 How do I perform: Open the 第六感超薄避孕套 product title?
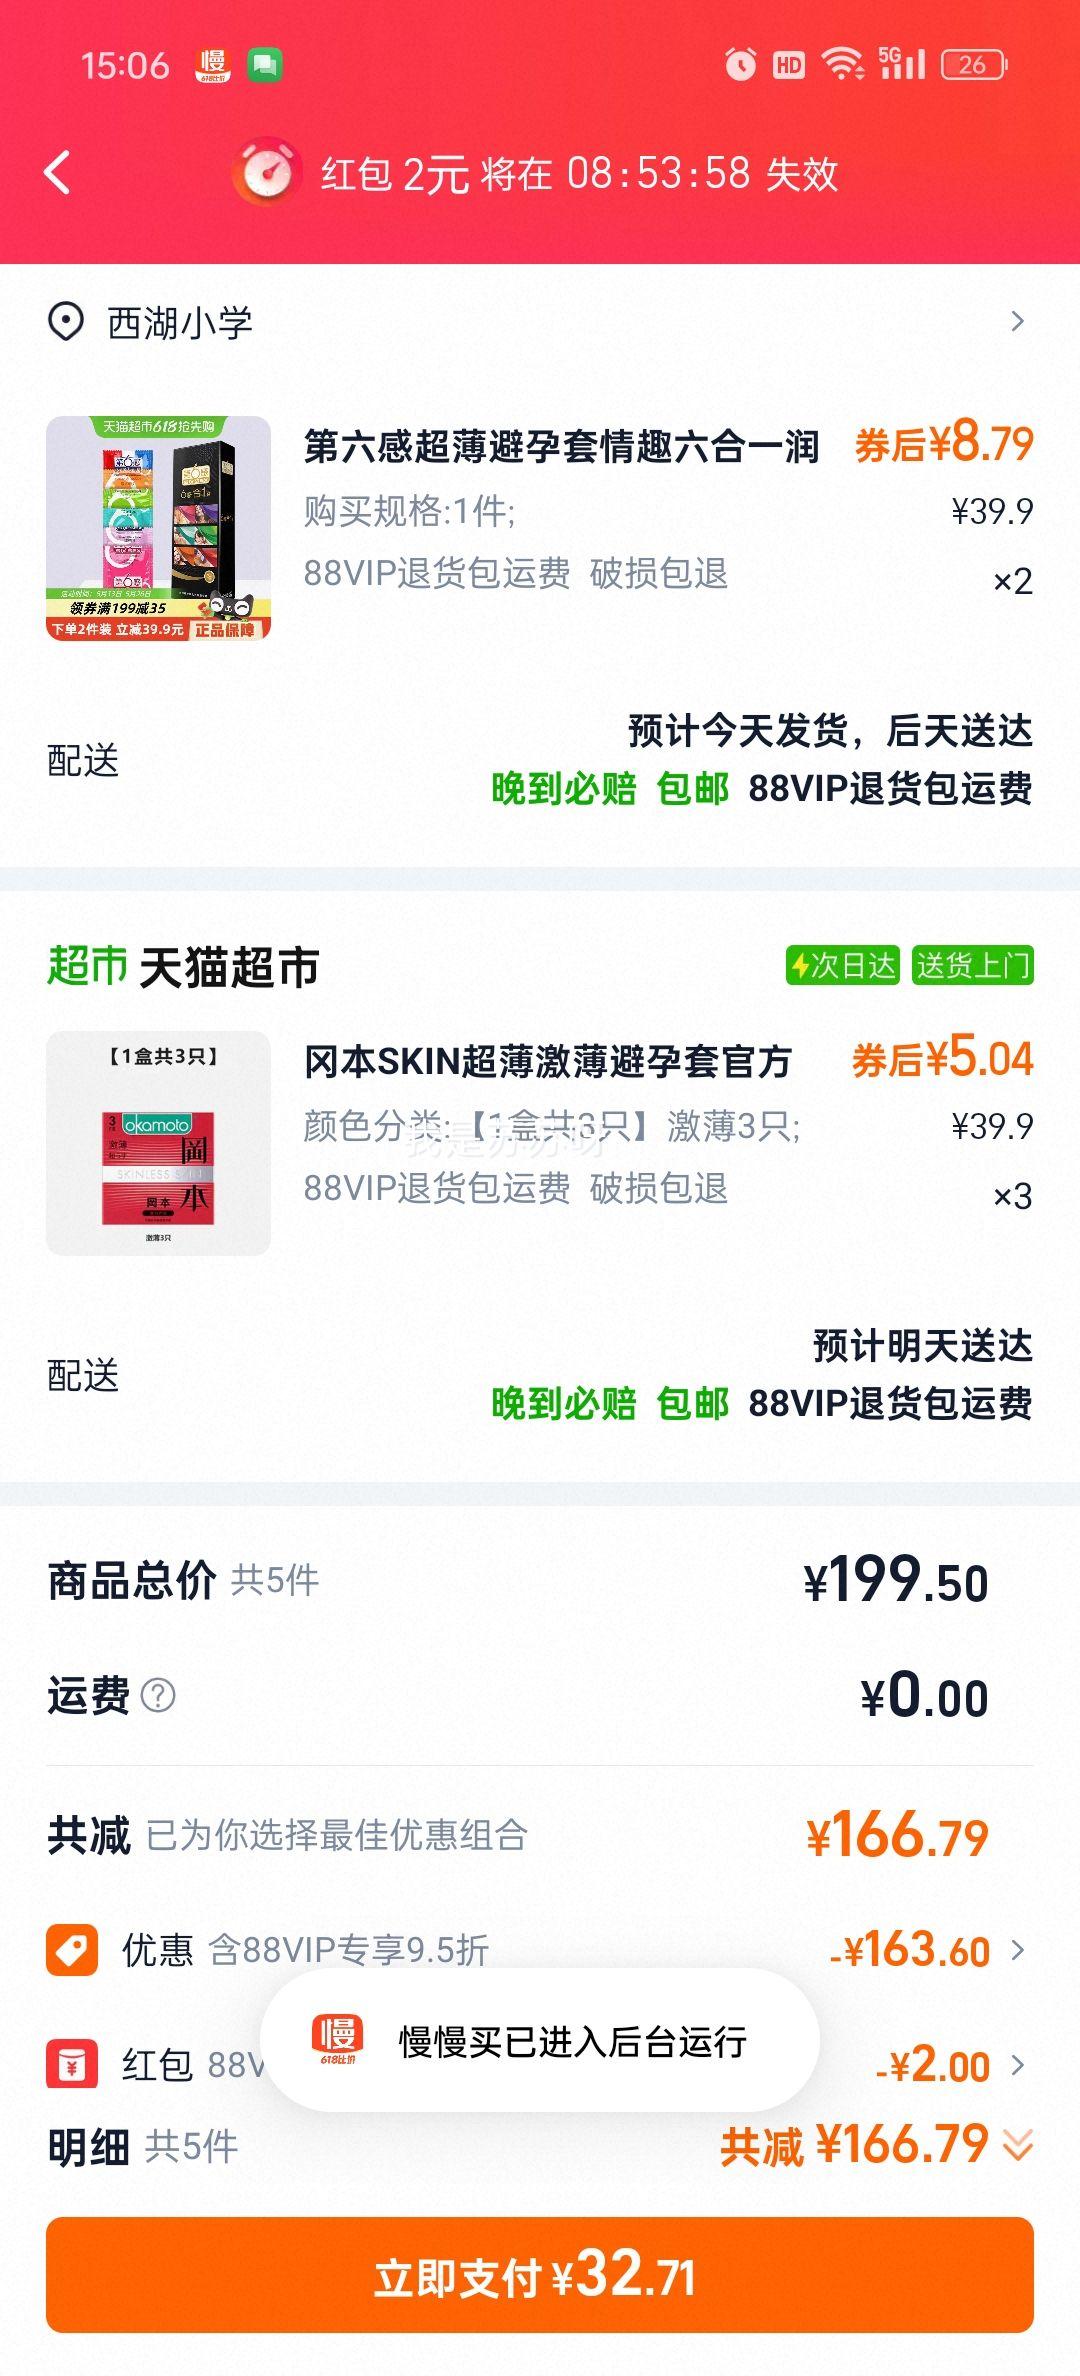point(561,446)
